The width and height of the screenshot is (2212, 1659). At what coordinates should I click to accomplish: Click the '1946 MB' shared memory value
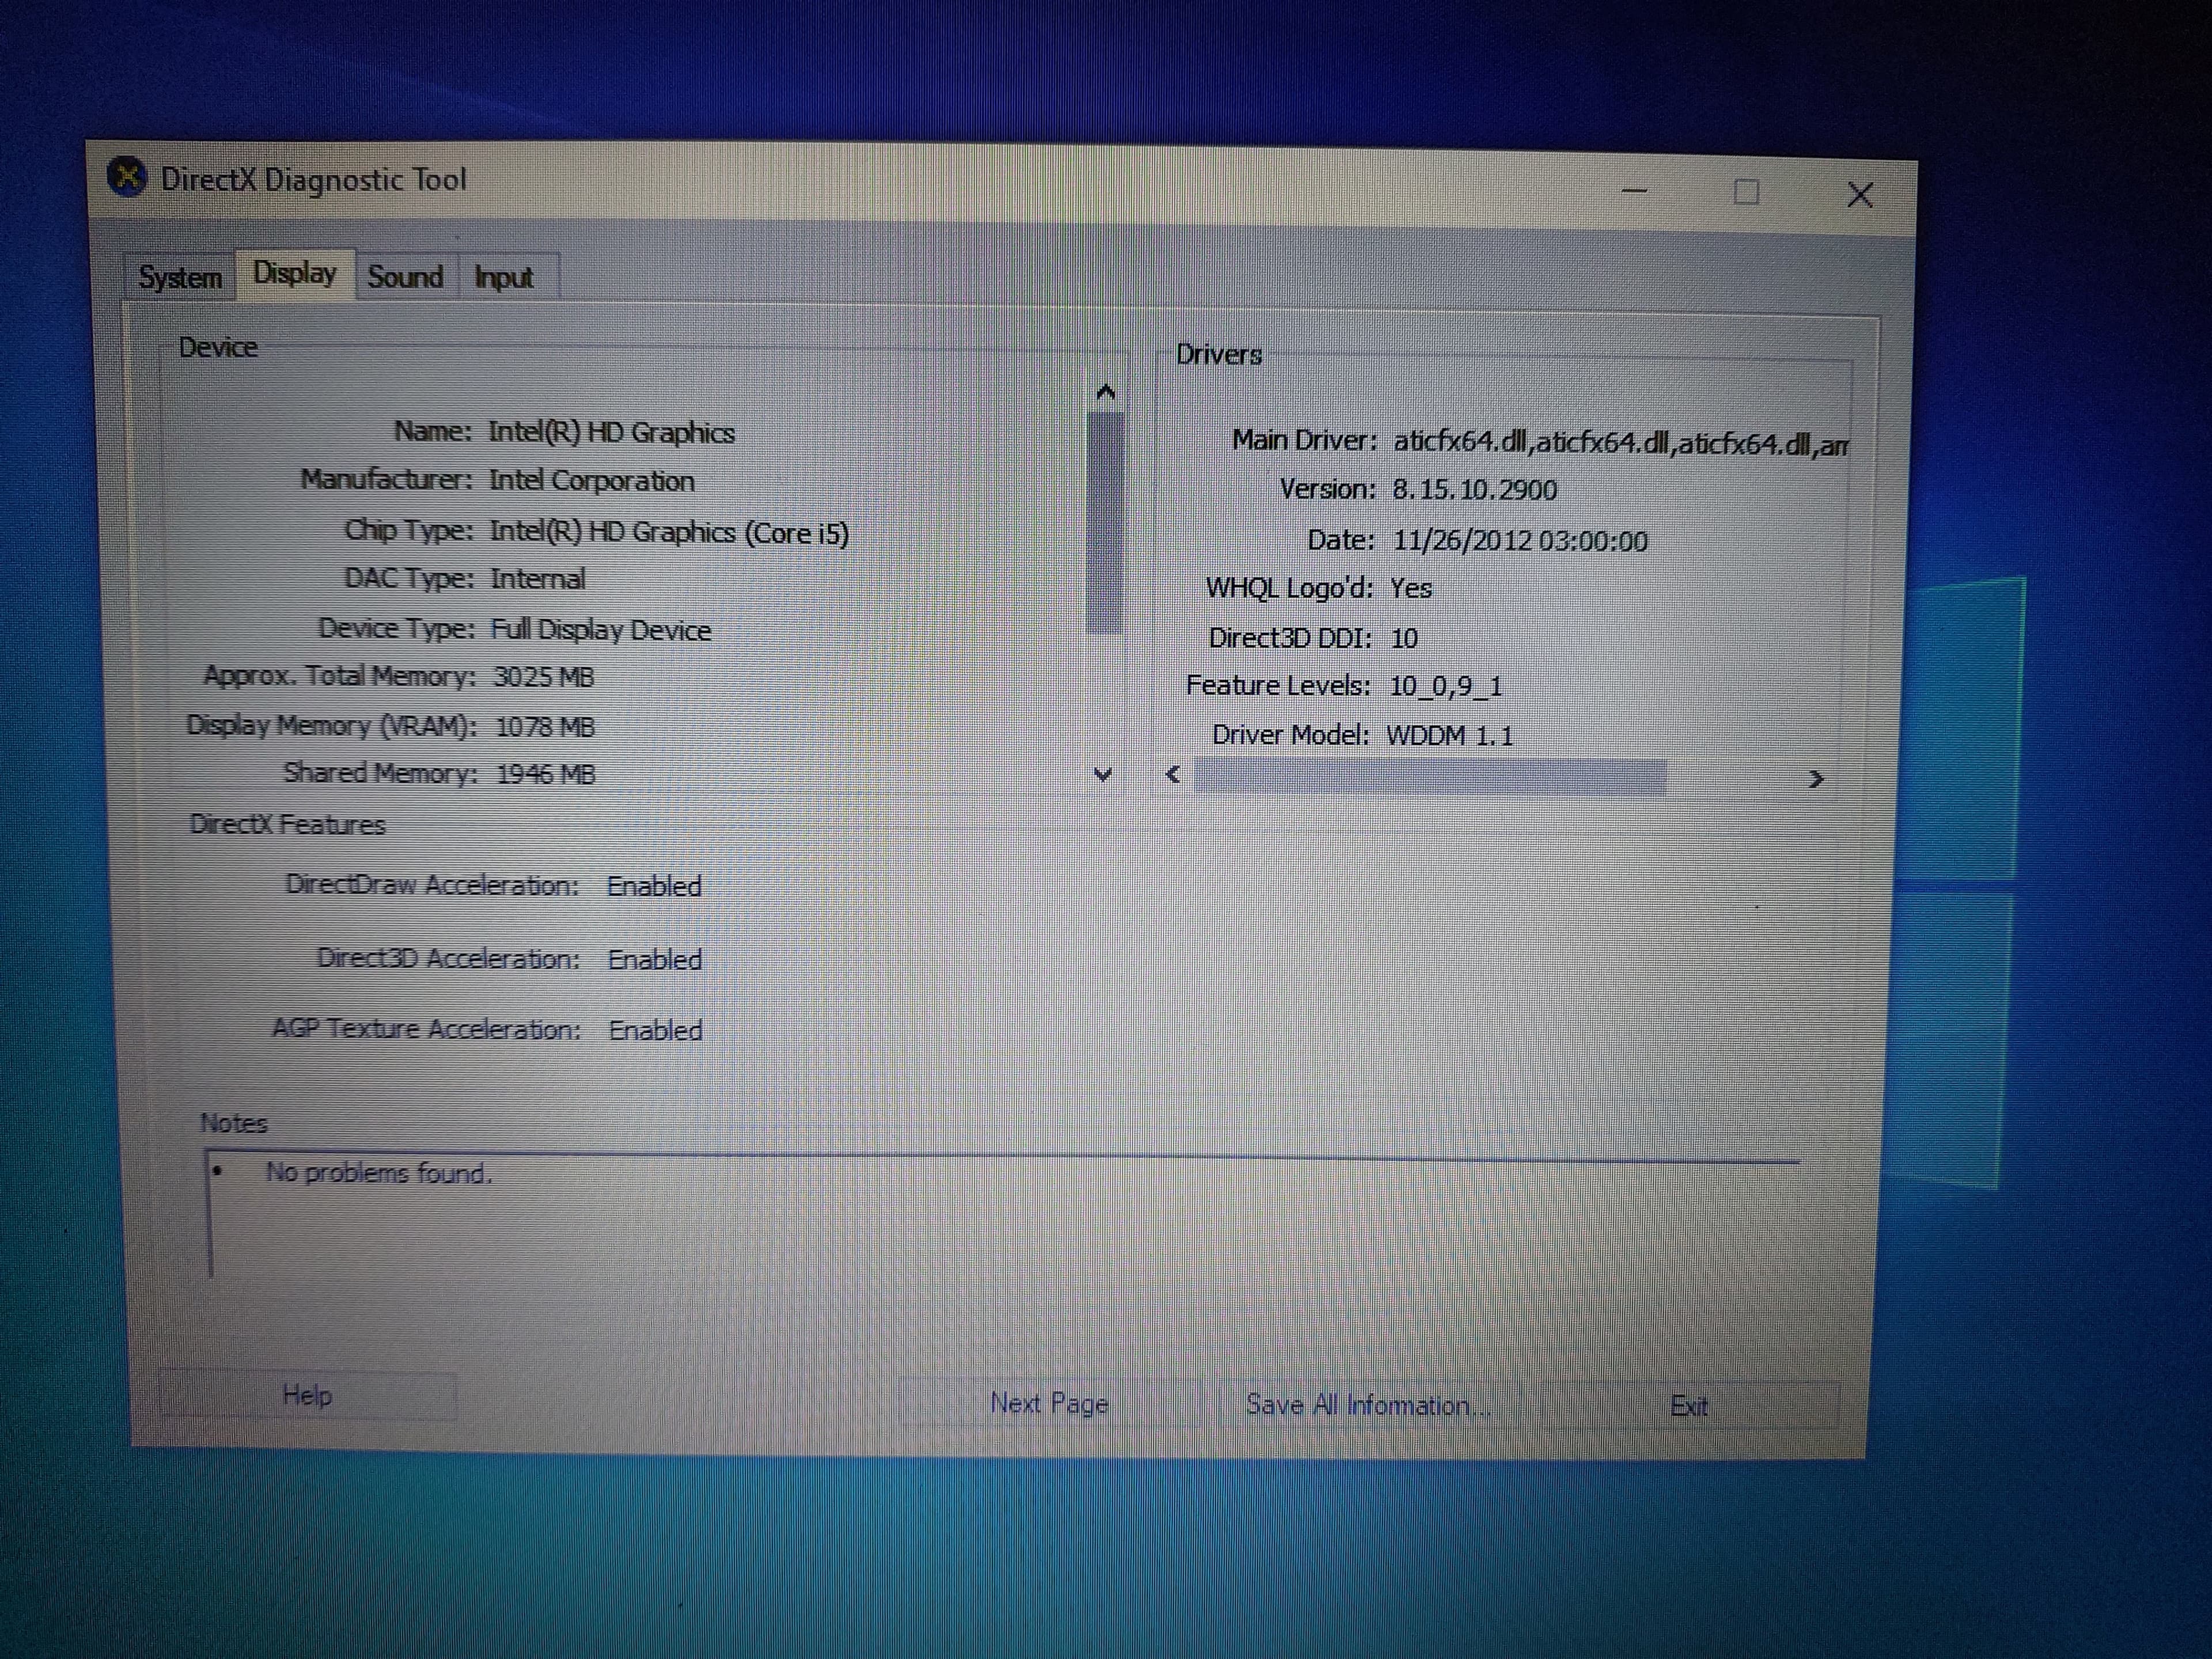tap(546, 774)
